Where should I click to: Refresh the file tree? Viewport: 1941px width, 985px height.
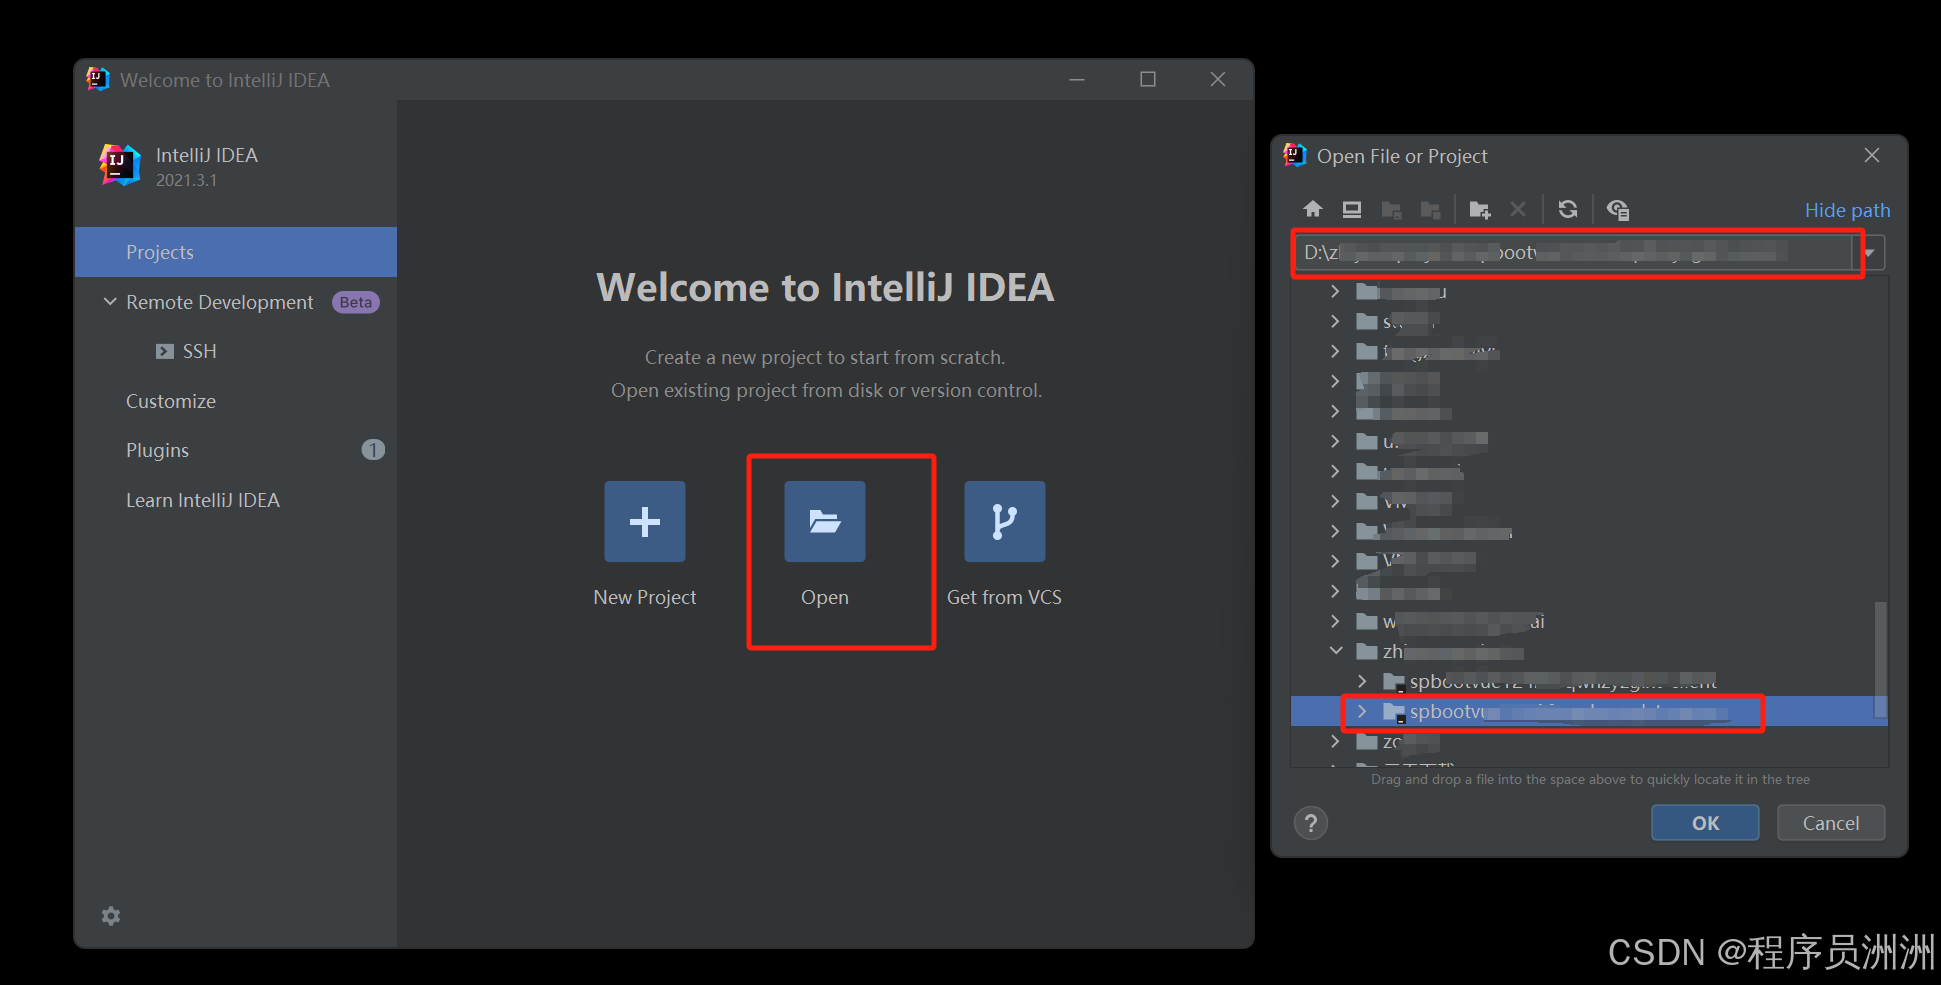[x=1568, y=209]
